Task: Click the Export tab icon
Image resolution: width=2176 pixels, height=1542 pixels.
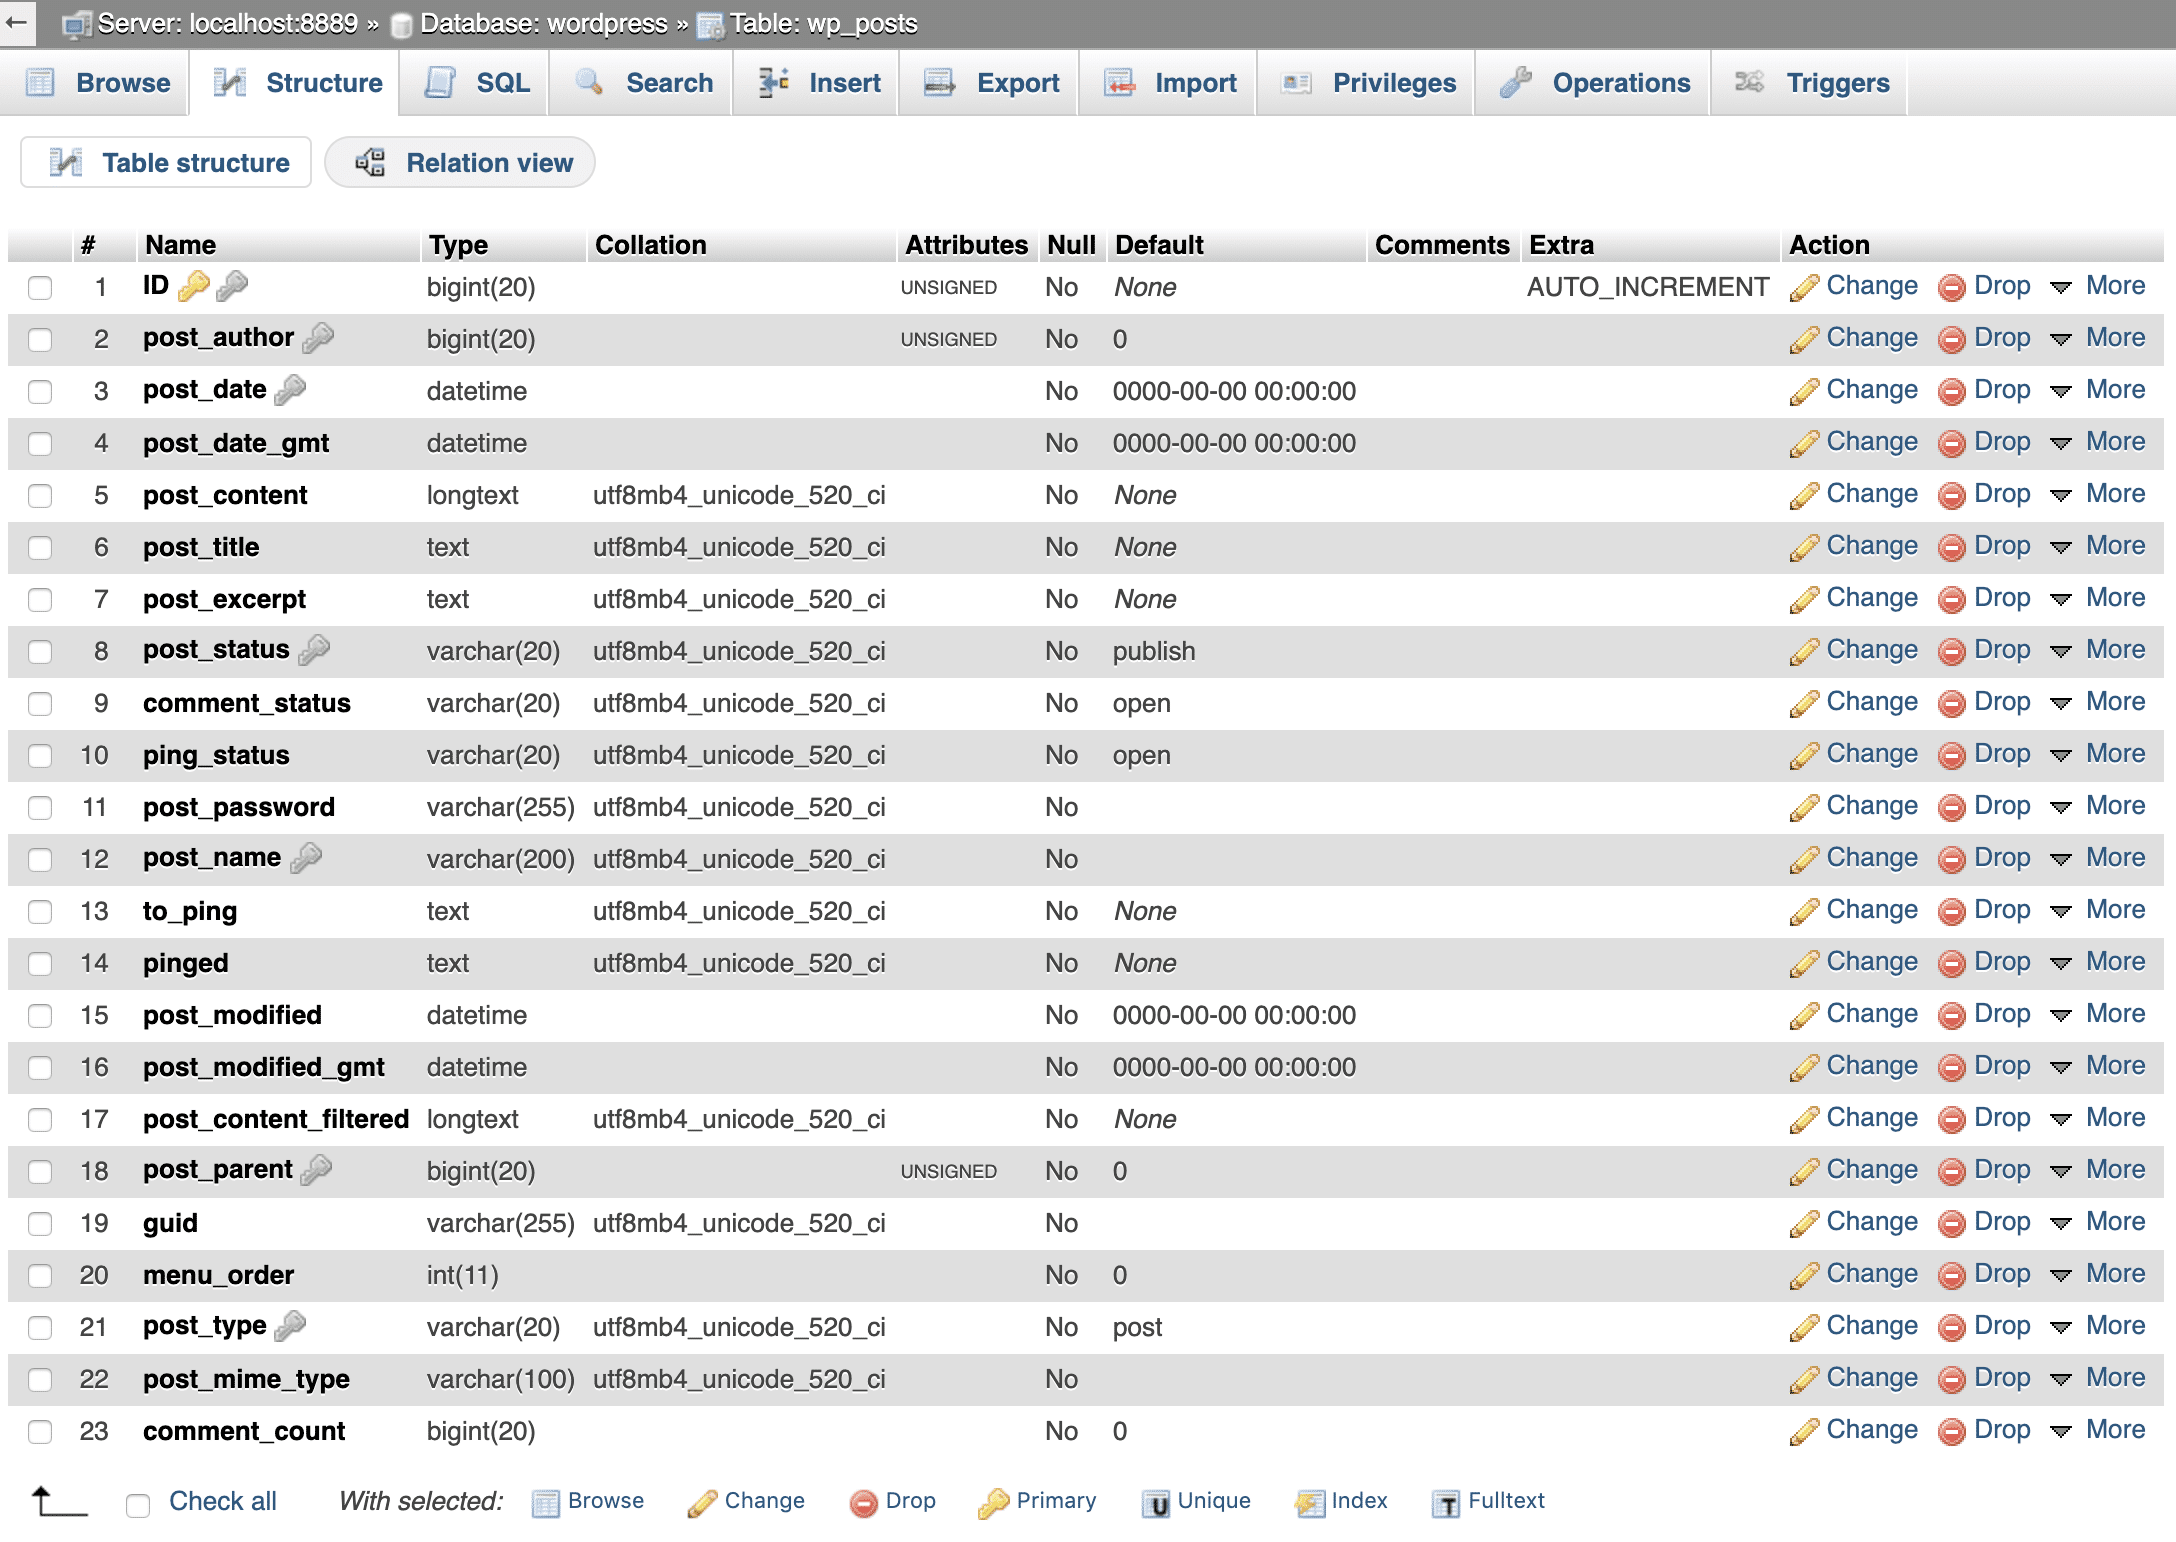Action: [936, 83]
